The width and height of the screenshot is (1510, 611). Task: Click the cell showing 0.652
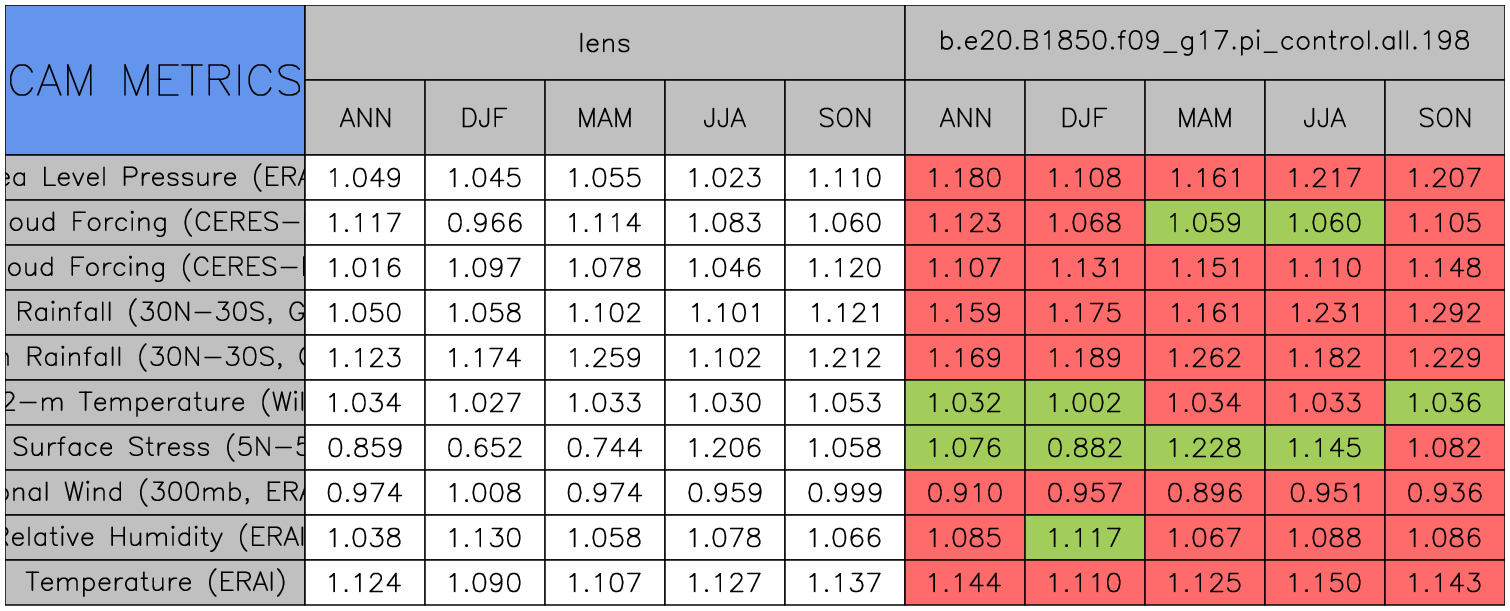pyautogui.click(x=484, y=448)
